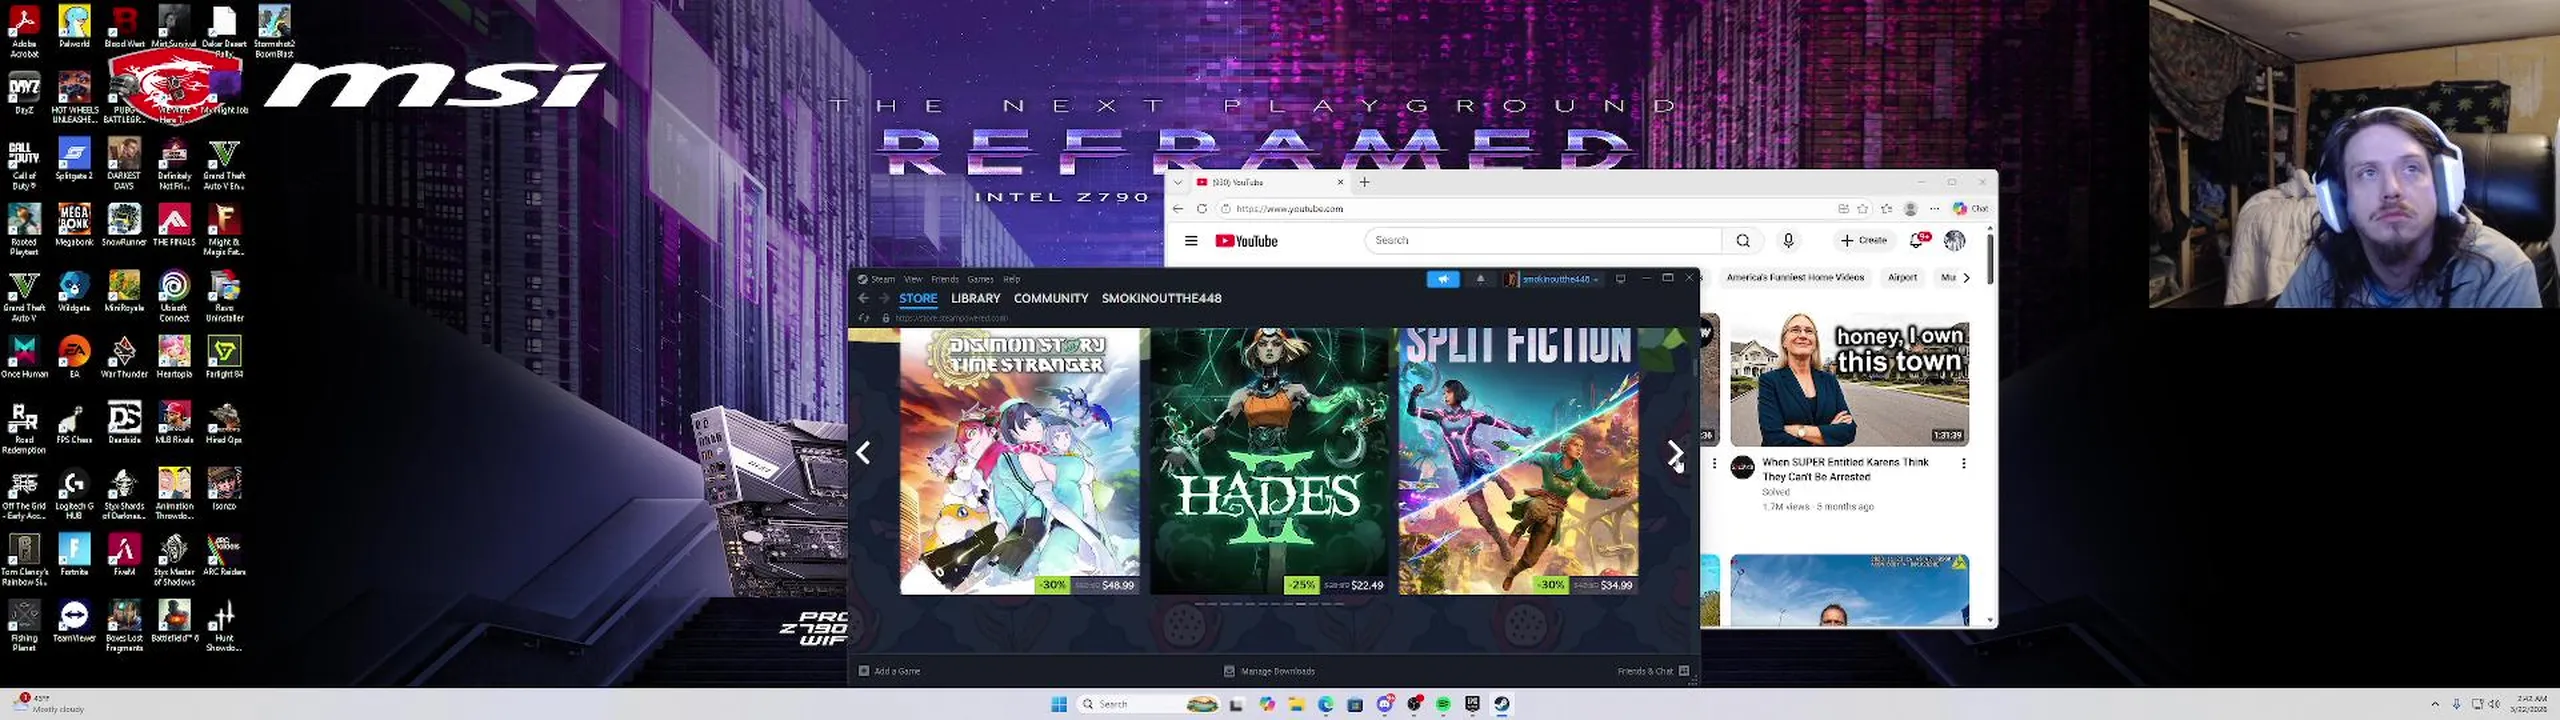Open the Splitgate 2 desktop icon
Image resolution: width=2560 pixels, height=720 pixels.
click(74, 160)
